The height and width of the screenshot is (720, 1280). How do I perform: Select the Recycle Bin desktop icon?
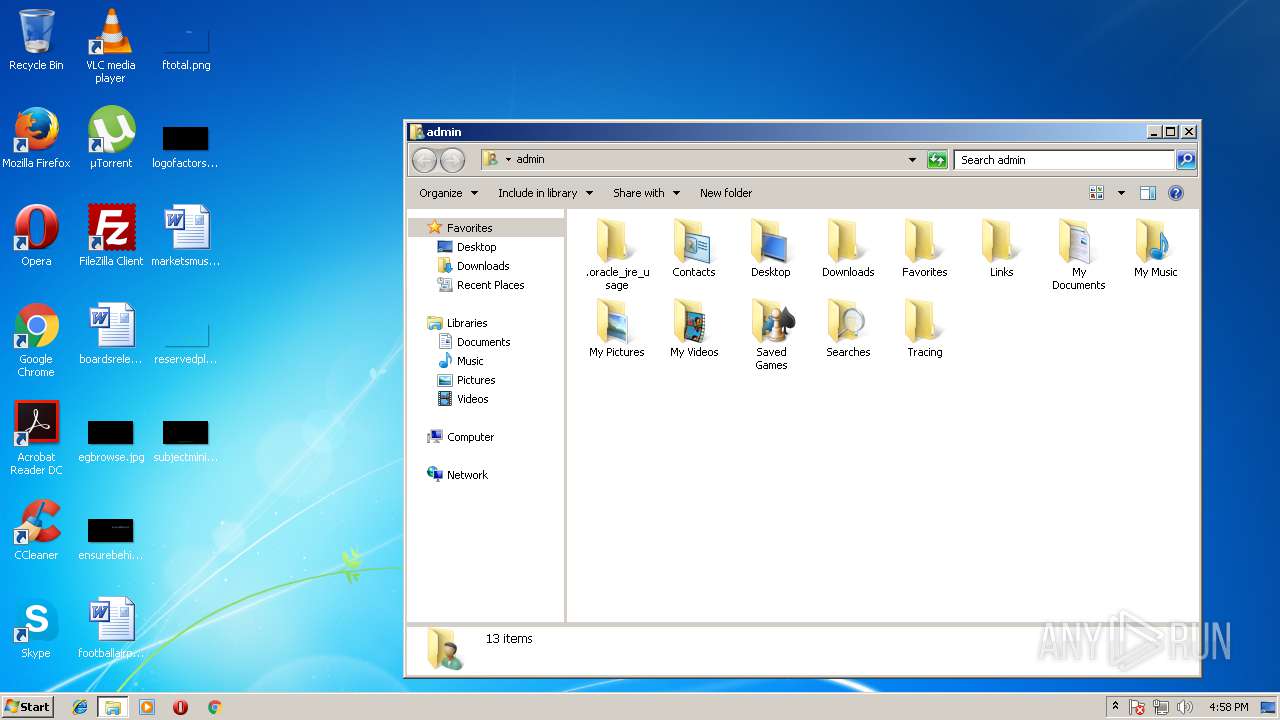36,40
